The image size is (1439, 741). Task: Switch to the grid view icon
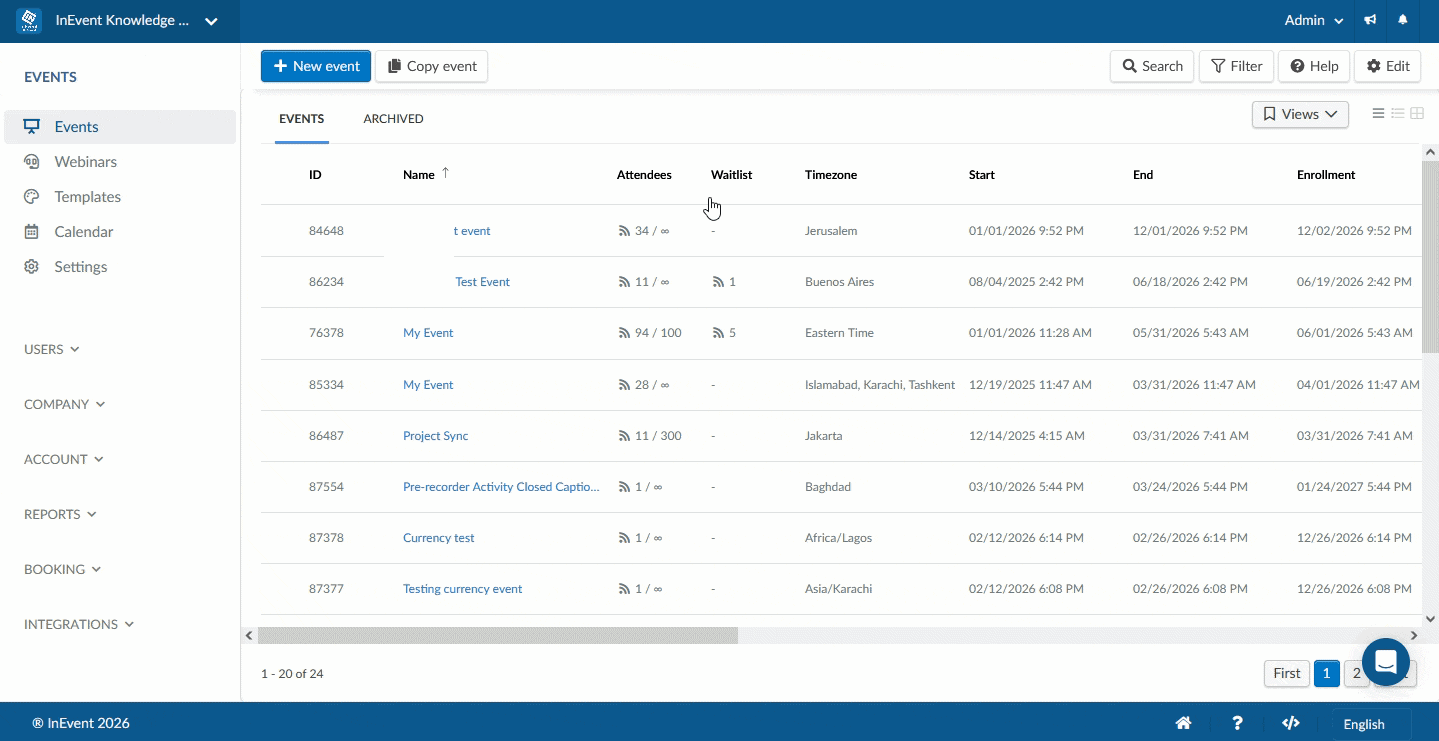[1417, 114]
